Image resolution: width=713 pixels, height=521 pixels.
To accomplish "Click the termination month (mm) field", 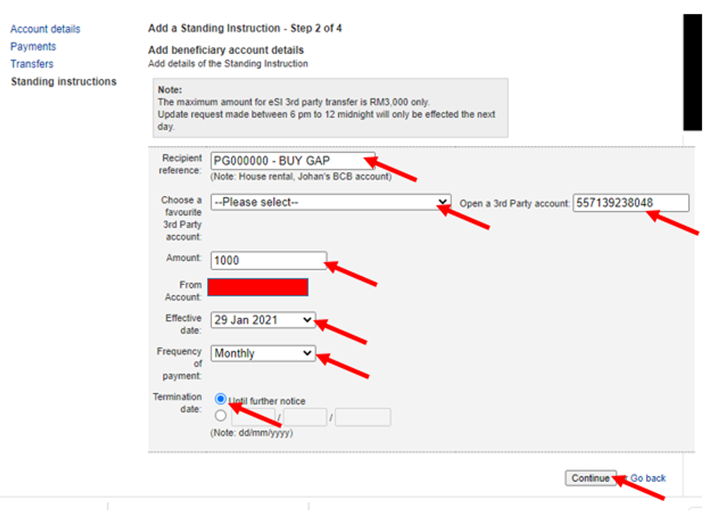I will [305, 417].
